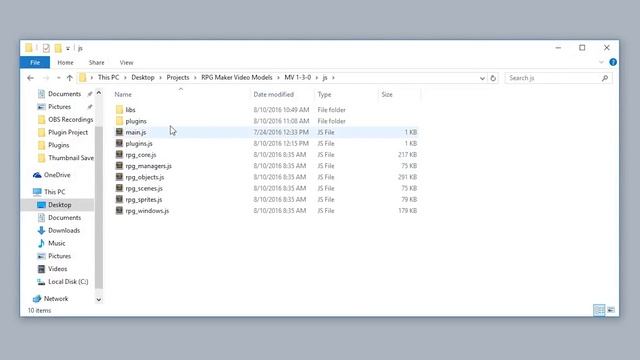Open Documents in Quick access
The height and width of the screenshot is (360, 640).
point(64,94)
